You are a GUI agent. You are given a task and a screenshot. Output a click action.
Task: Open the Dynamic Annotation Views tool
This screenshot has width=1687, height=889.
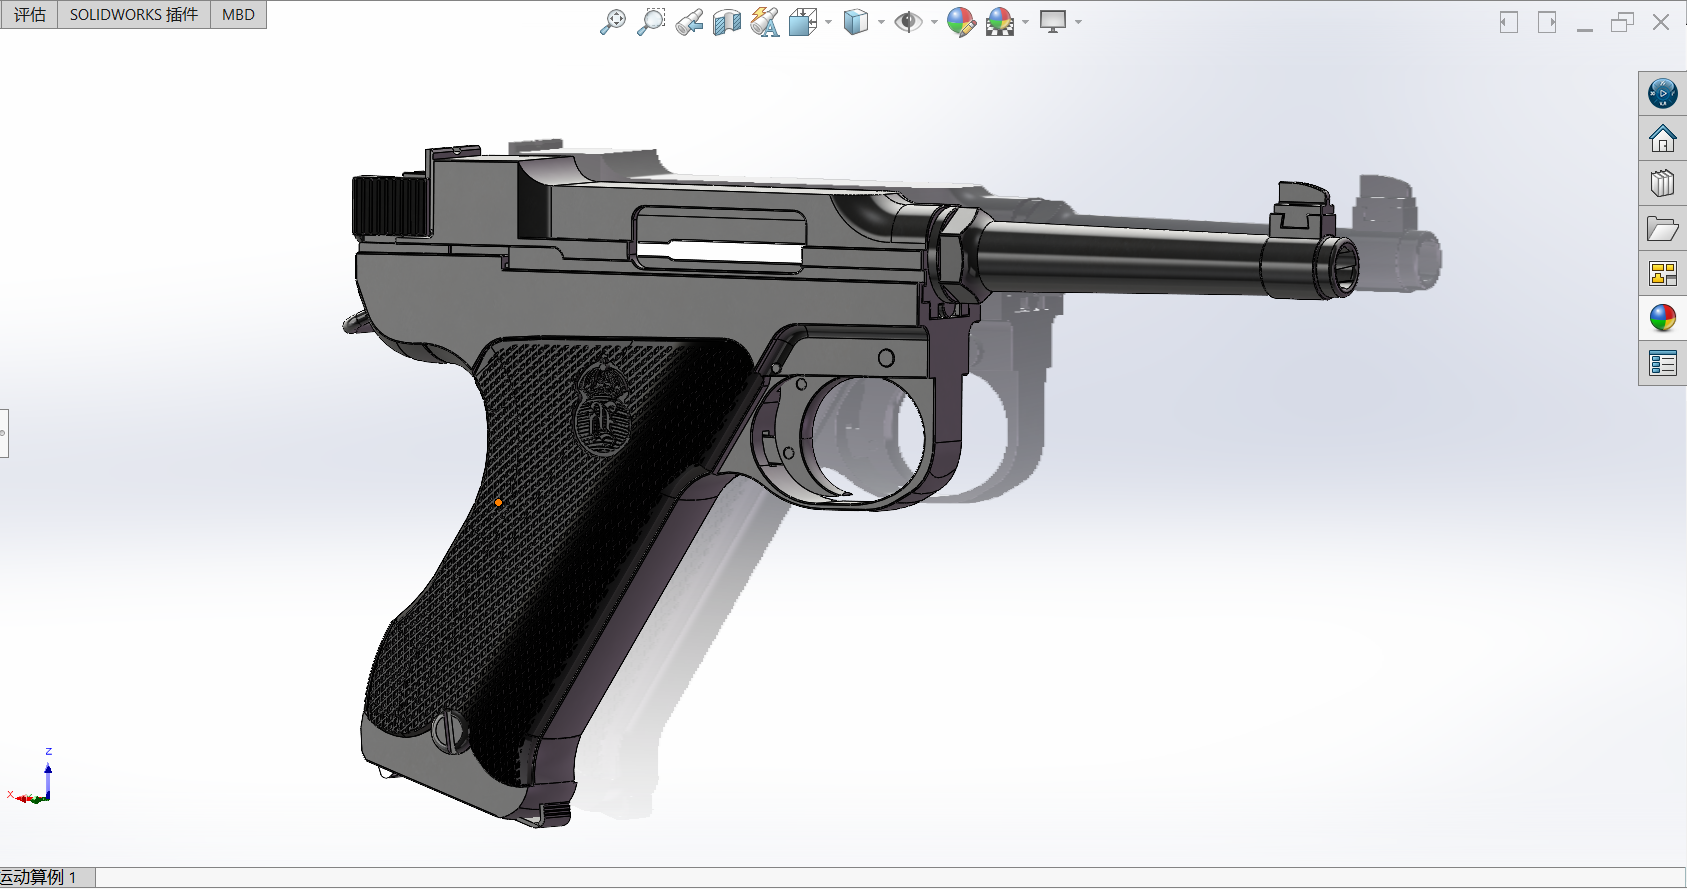[x=765, y=22]
